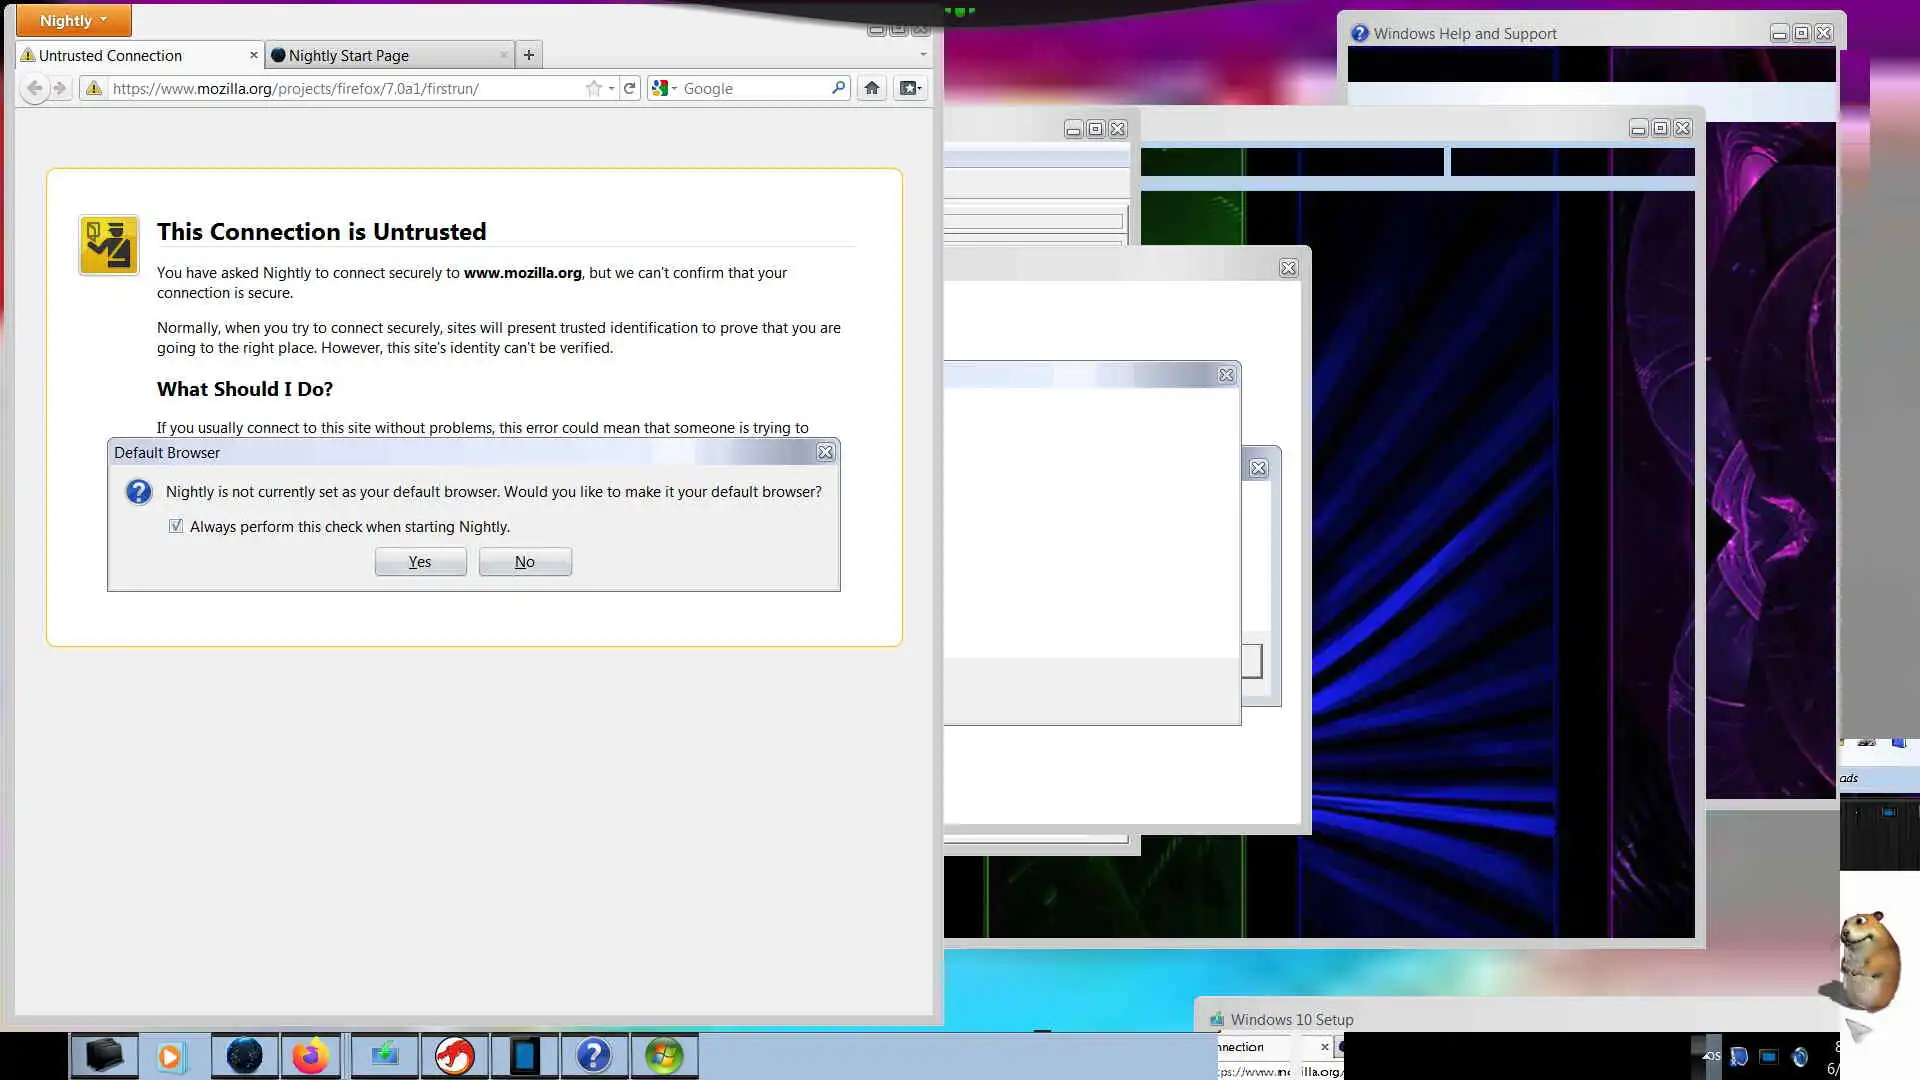Open the Help icon in the taskbar
The height and width of the screenshot is (1080, 1920).
click(593, 1056)
